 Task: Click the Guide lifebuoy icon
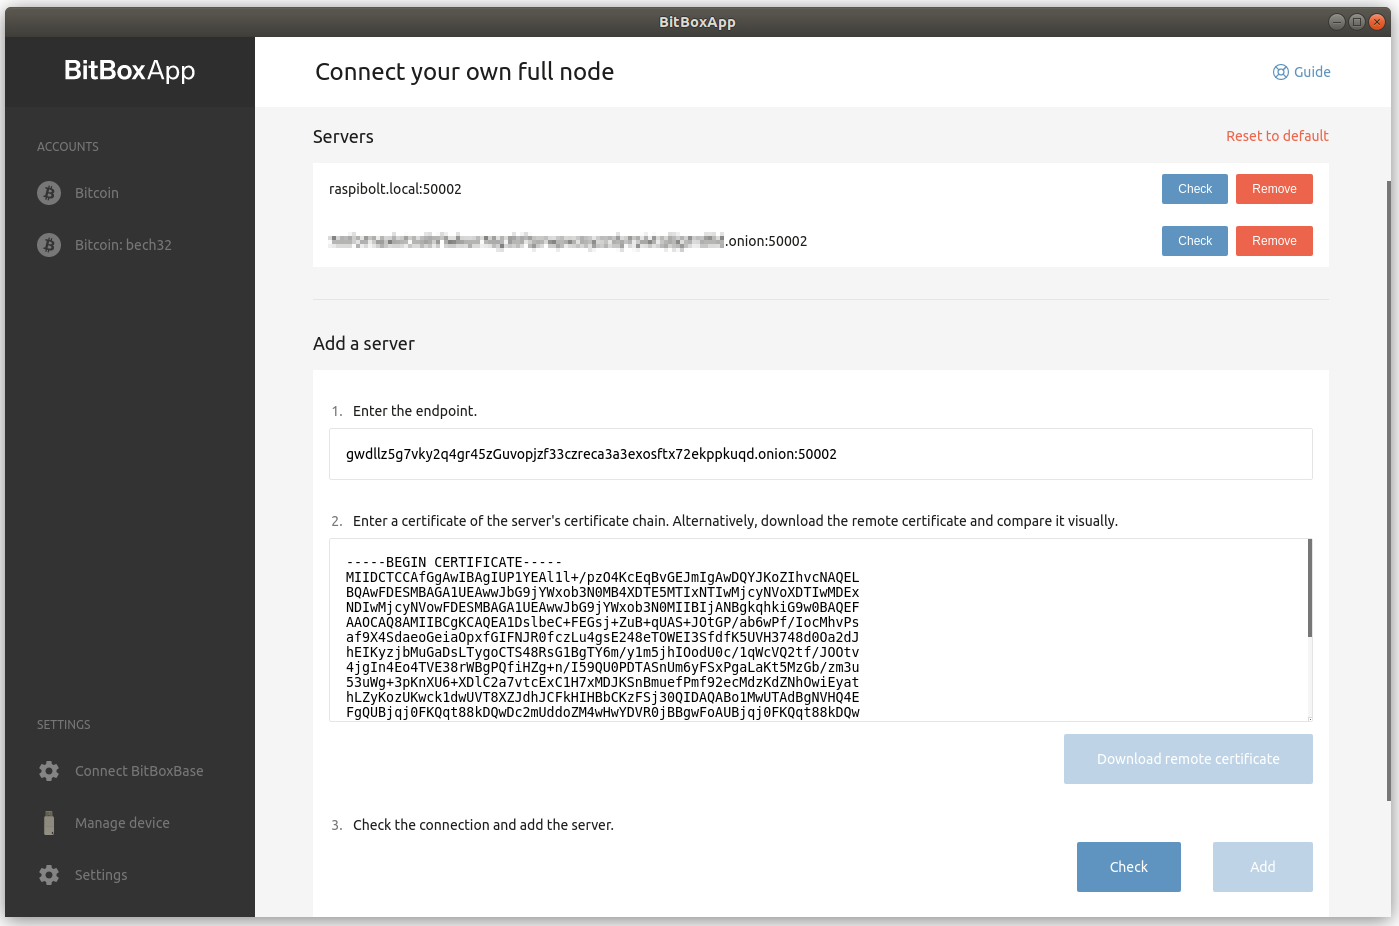[1281, 72]
